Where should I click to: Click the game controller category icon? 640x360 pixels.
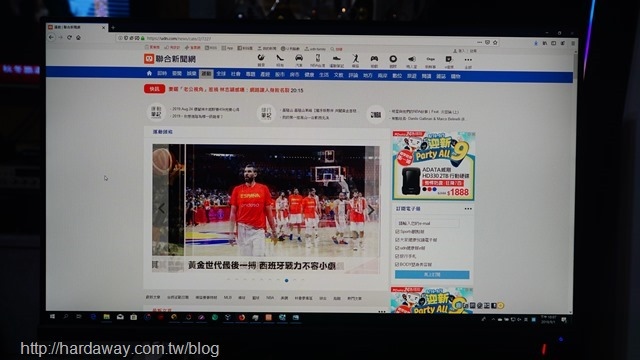tap(374, 59)
